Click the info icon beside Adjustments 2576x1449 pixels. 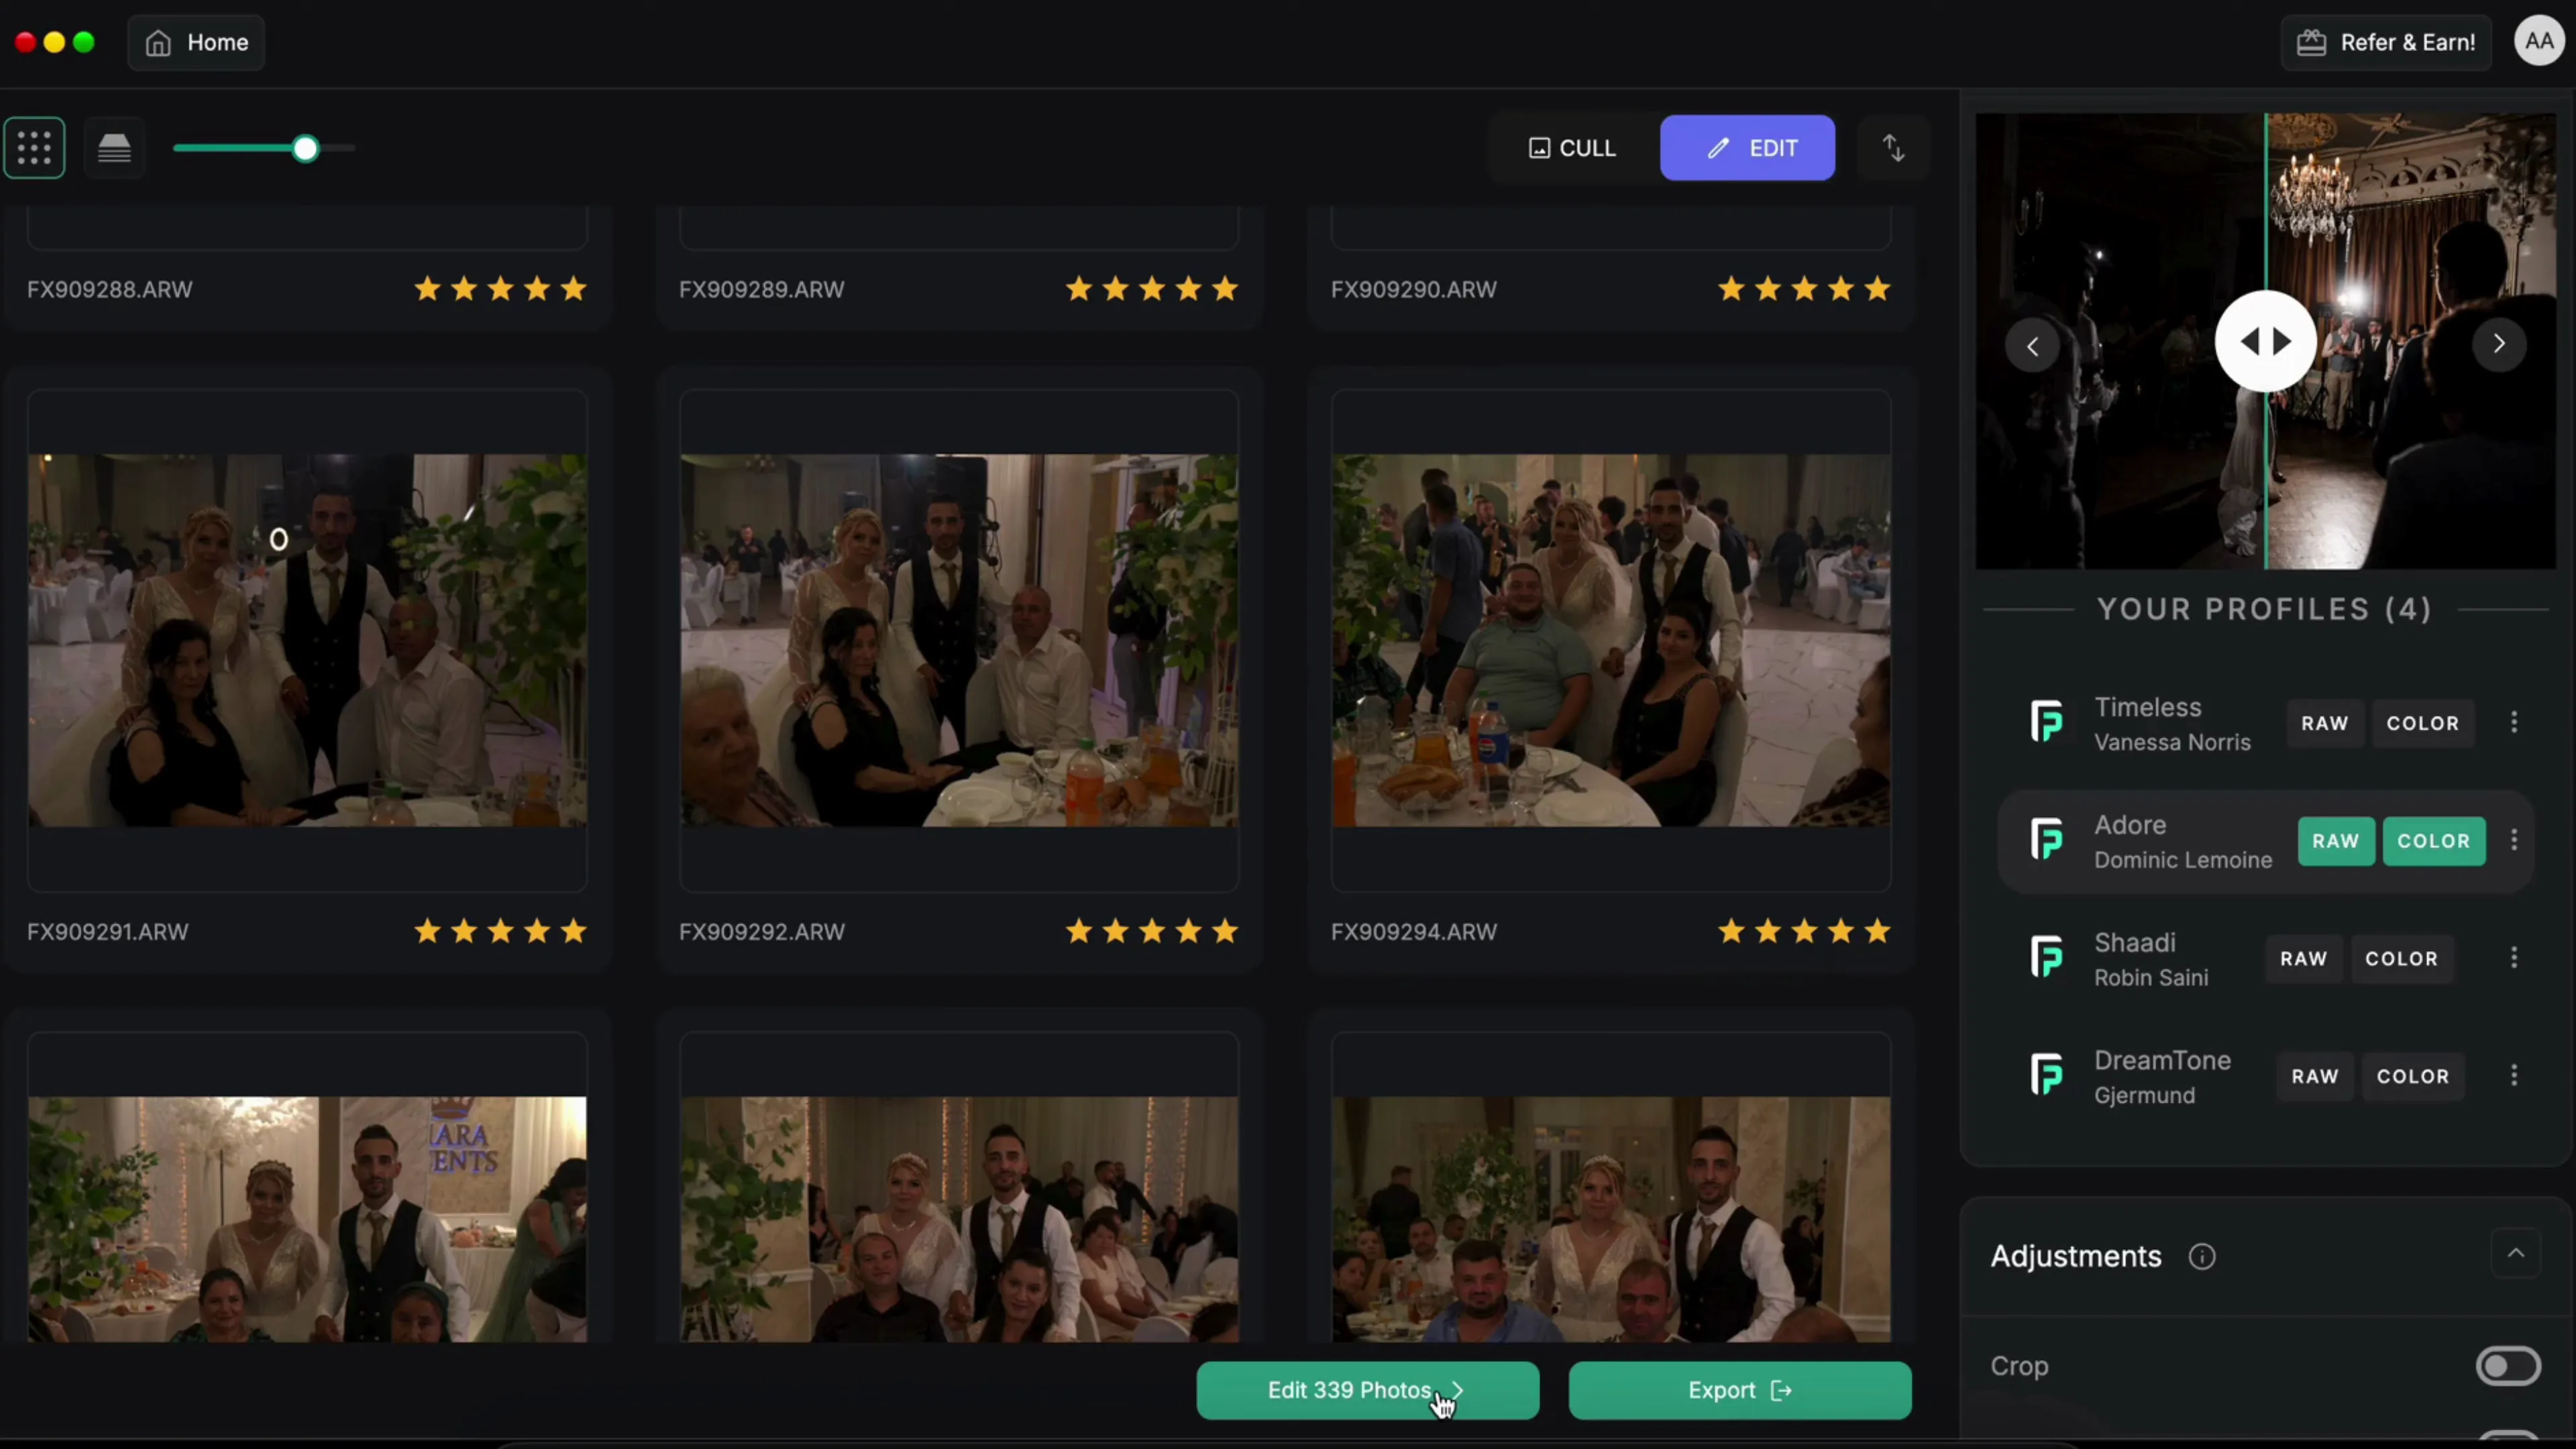(x=2203, y=1256)
